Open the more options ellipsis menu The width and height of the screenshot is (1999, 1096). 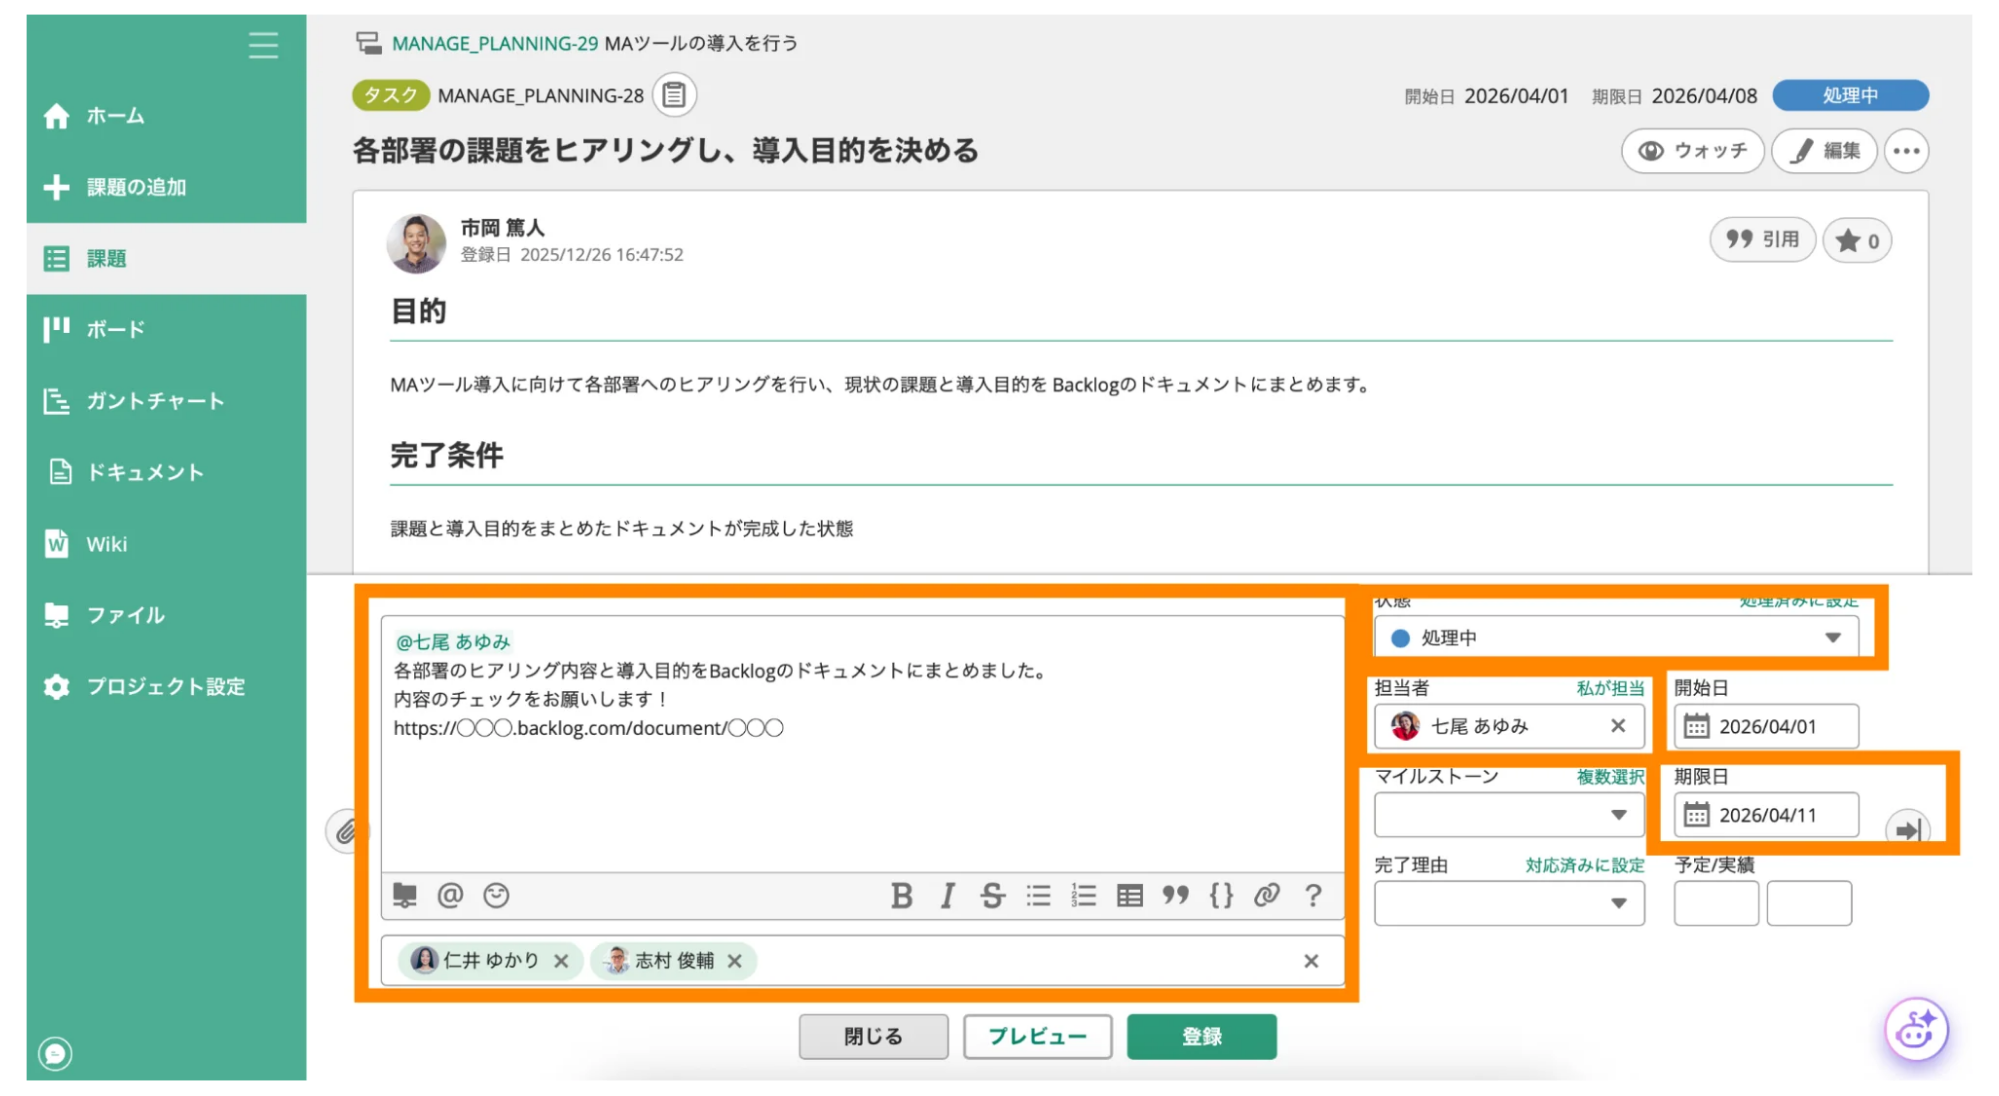coord(1906,151)
